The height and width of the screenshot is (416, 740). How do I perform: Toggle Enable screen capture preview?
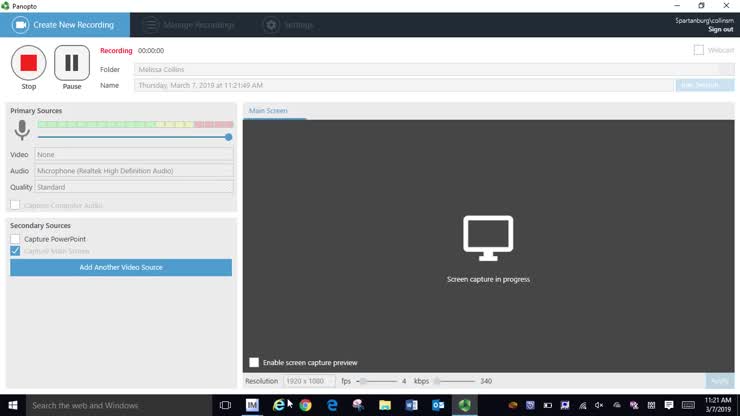click(254, 362)
